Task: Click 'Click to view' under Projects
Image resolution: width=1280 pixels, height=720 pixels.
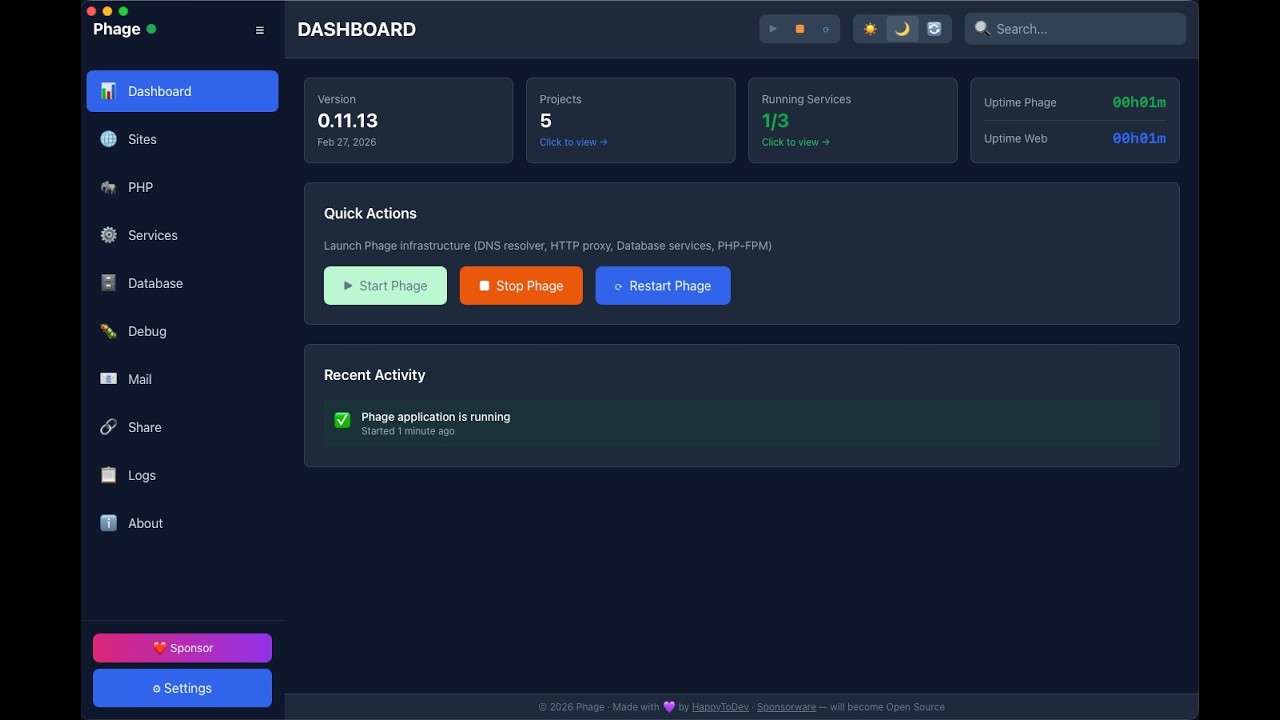Action: (x=573, y=142)
